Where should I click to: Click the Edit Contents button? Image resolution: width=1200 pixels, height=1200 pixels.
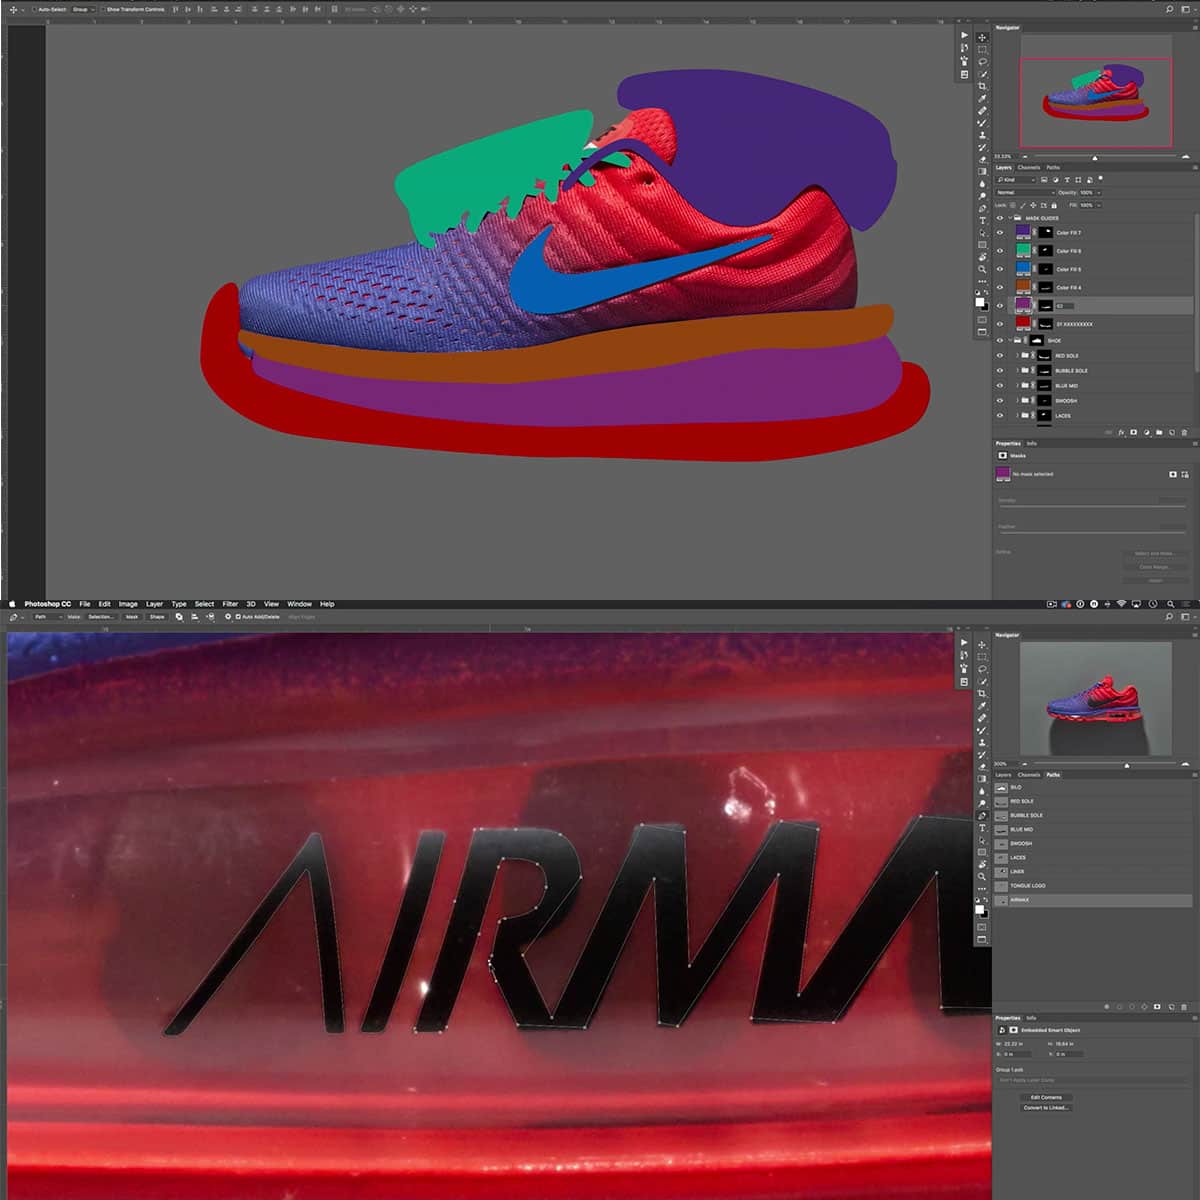click(1047, 1097)
